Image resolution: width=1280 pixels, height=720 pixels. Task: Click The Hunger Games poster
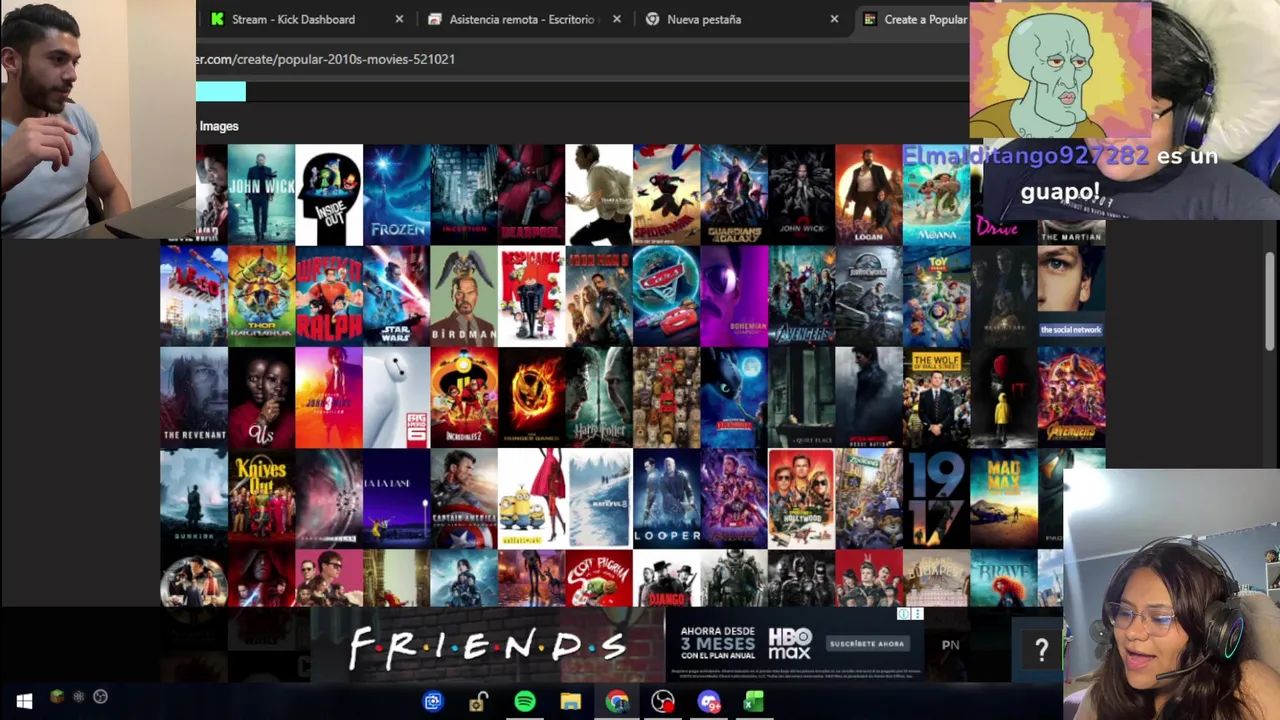[x=531, y=397]
